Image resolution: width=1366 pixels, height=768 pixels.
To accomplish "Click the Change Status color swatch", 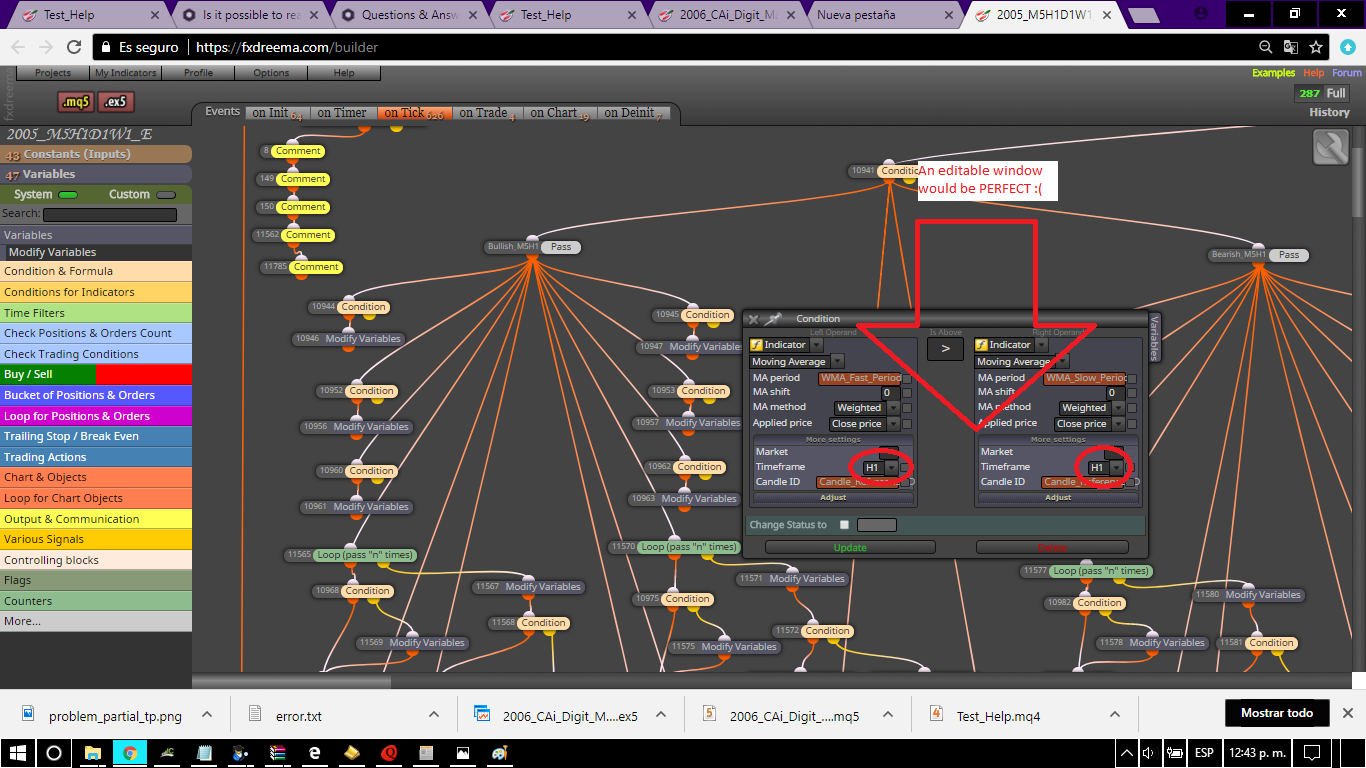I will pos(877,525).
